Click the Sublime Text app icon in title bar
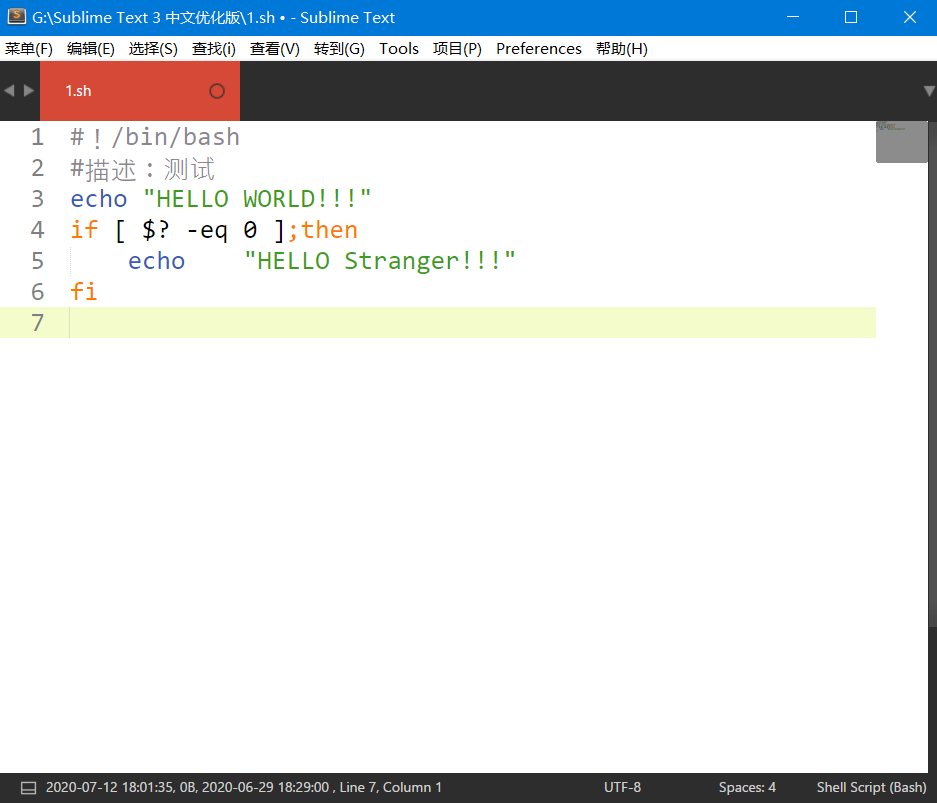This screenshot has width=937, height=803. click(x=16, y=17)
